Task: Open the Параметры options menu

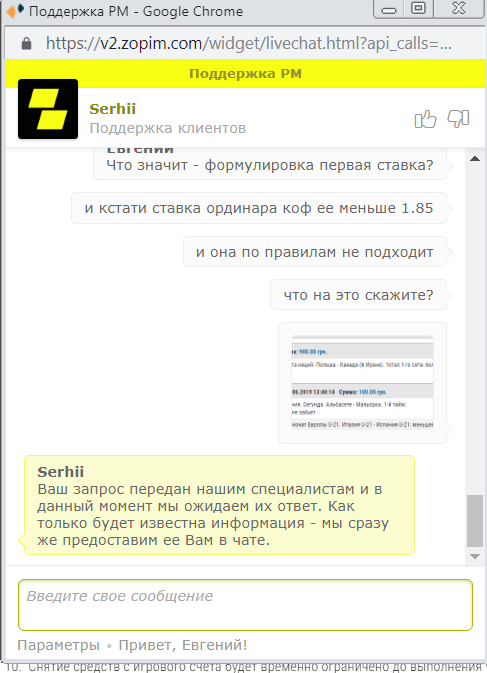Action: pos(58,645)
